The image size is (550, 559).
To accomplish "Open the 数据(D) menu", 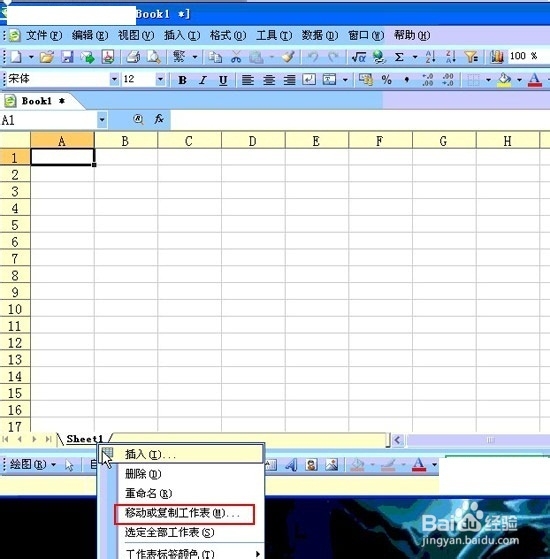I will coord(320,35).
